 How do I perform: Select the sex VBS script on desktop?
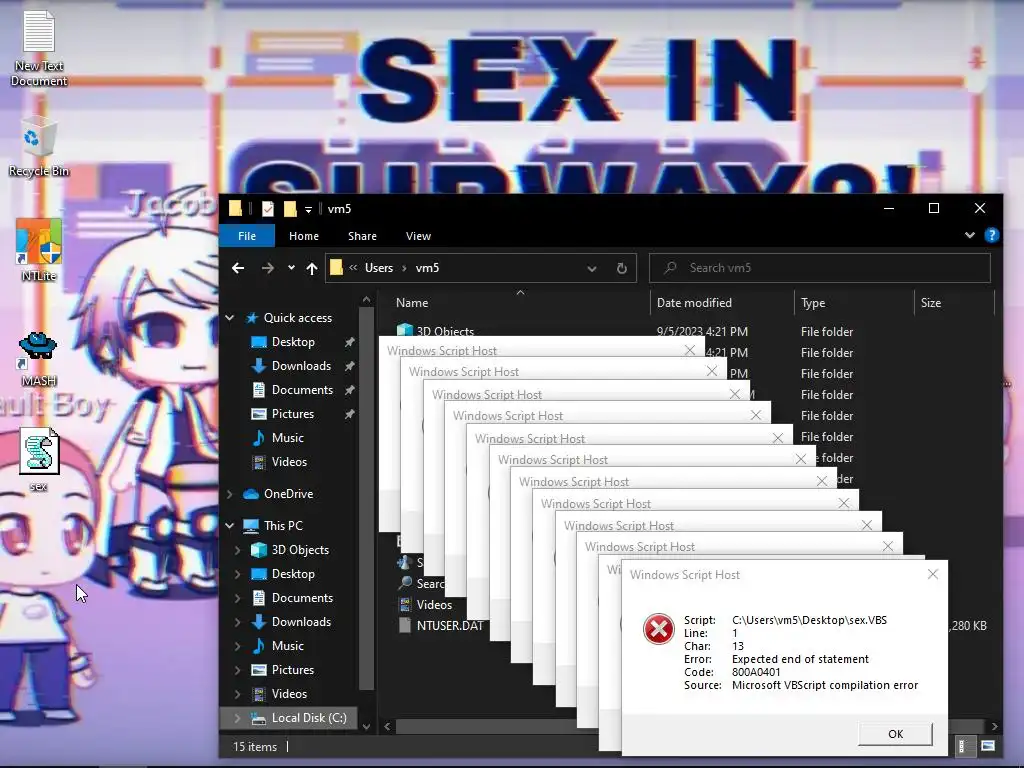click(39, 459)
